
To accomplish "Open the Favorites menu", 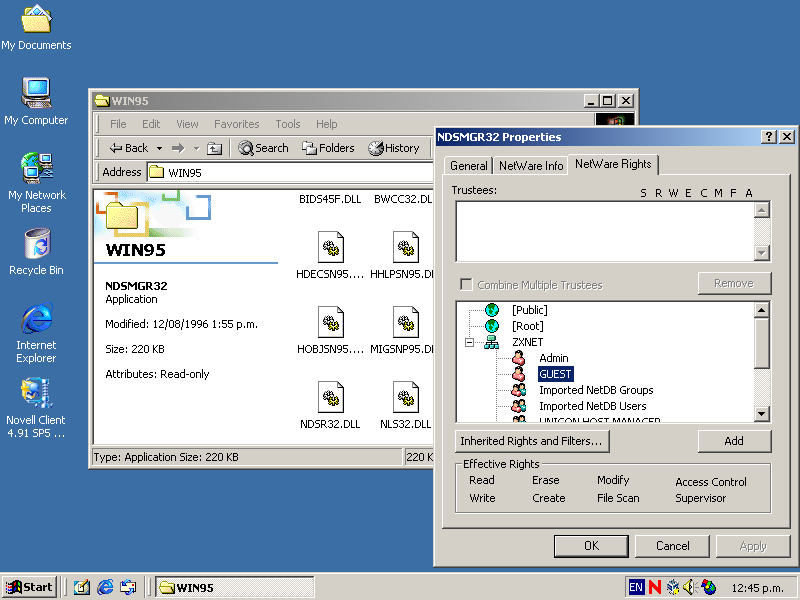I will point(237,124).
